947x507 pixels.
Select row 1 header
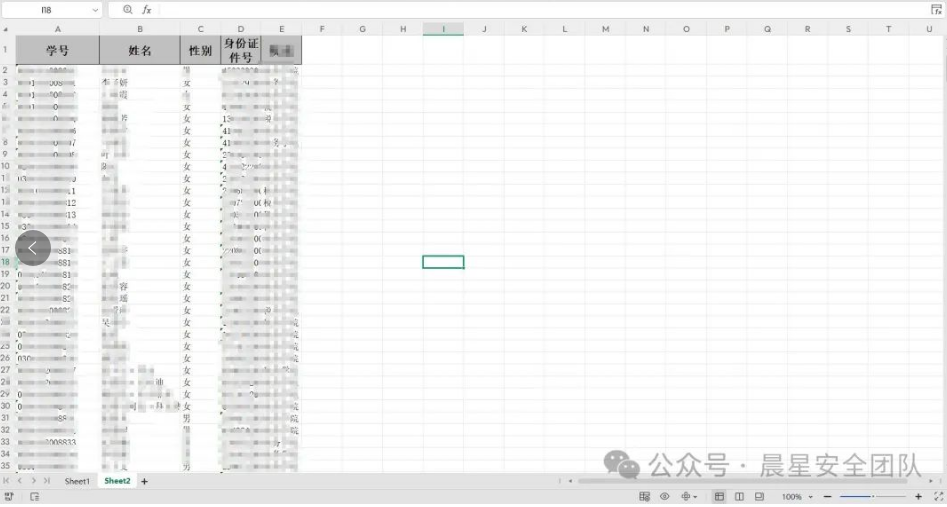coord(5,50)
